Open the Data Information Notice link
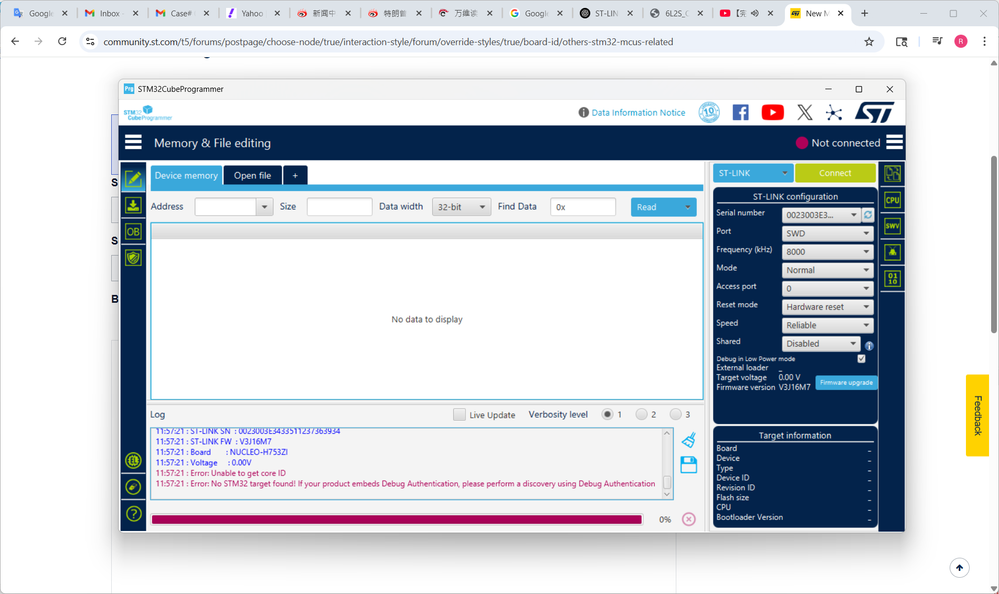 pos(638,113)
